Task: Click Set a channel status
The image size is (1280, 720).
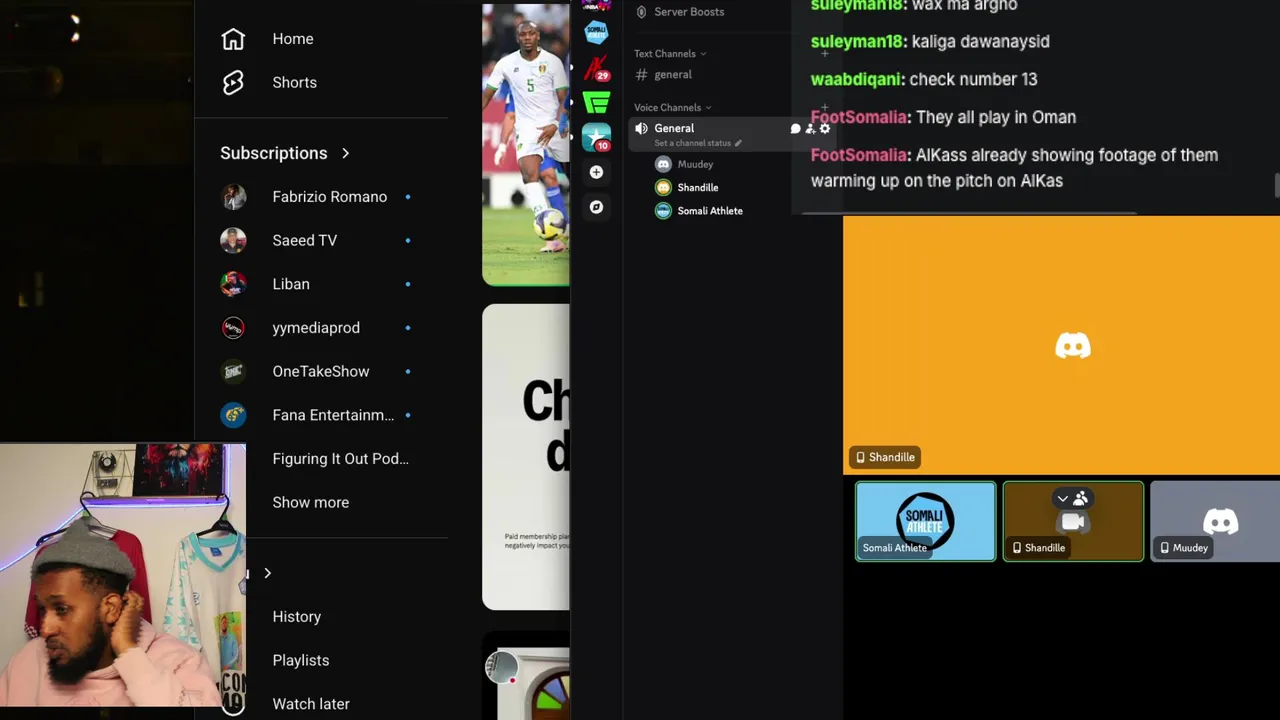Action: pos(697,143)
